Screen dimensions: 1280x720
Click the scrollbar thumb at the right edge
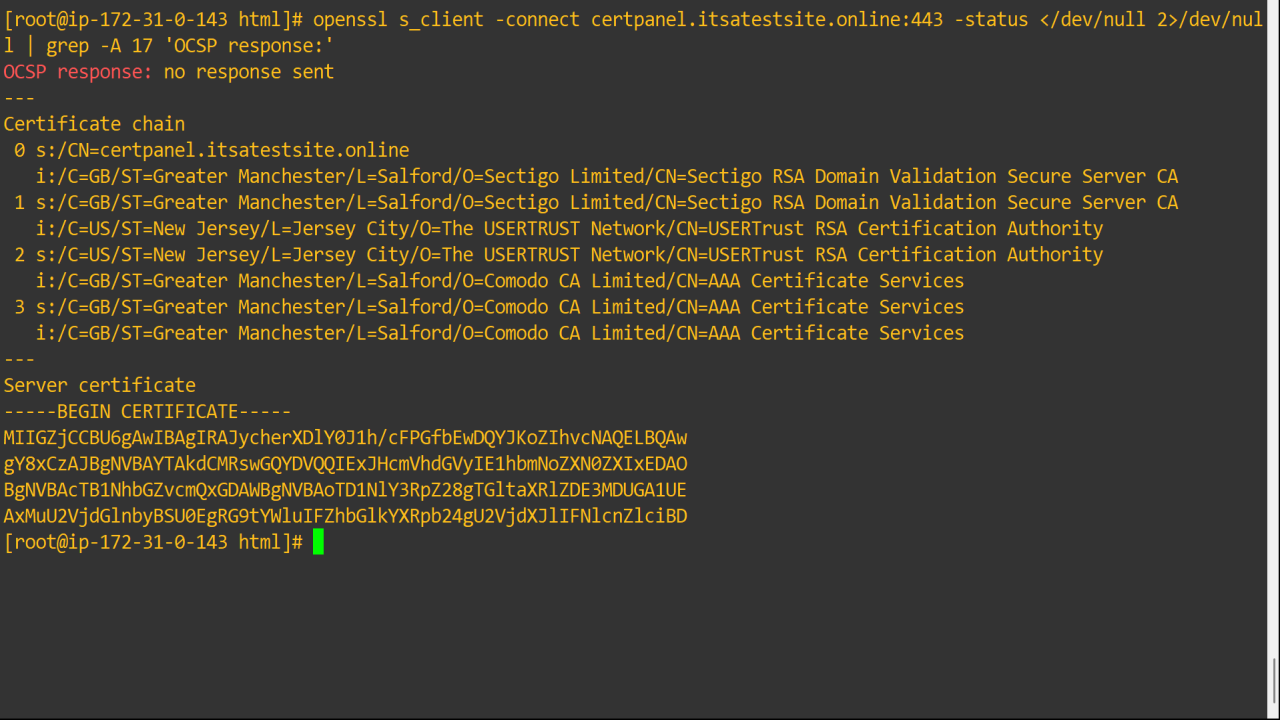coord(1274,682)
